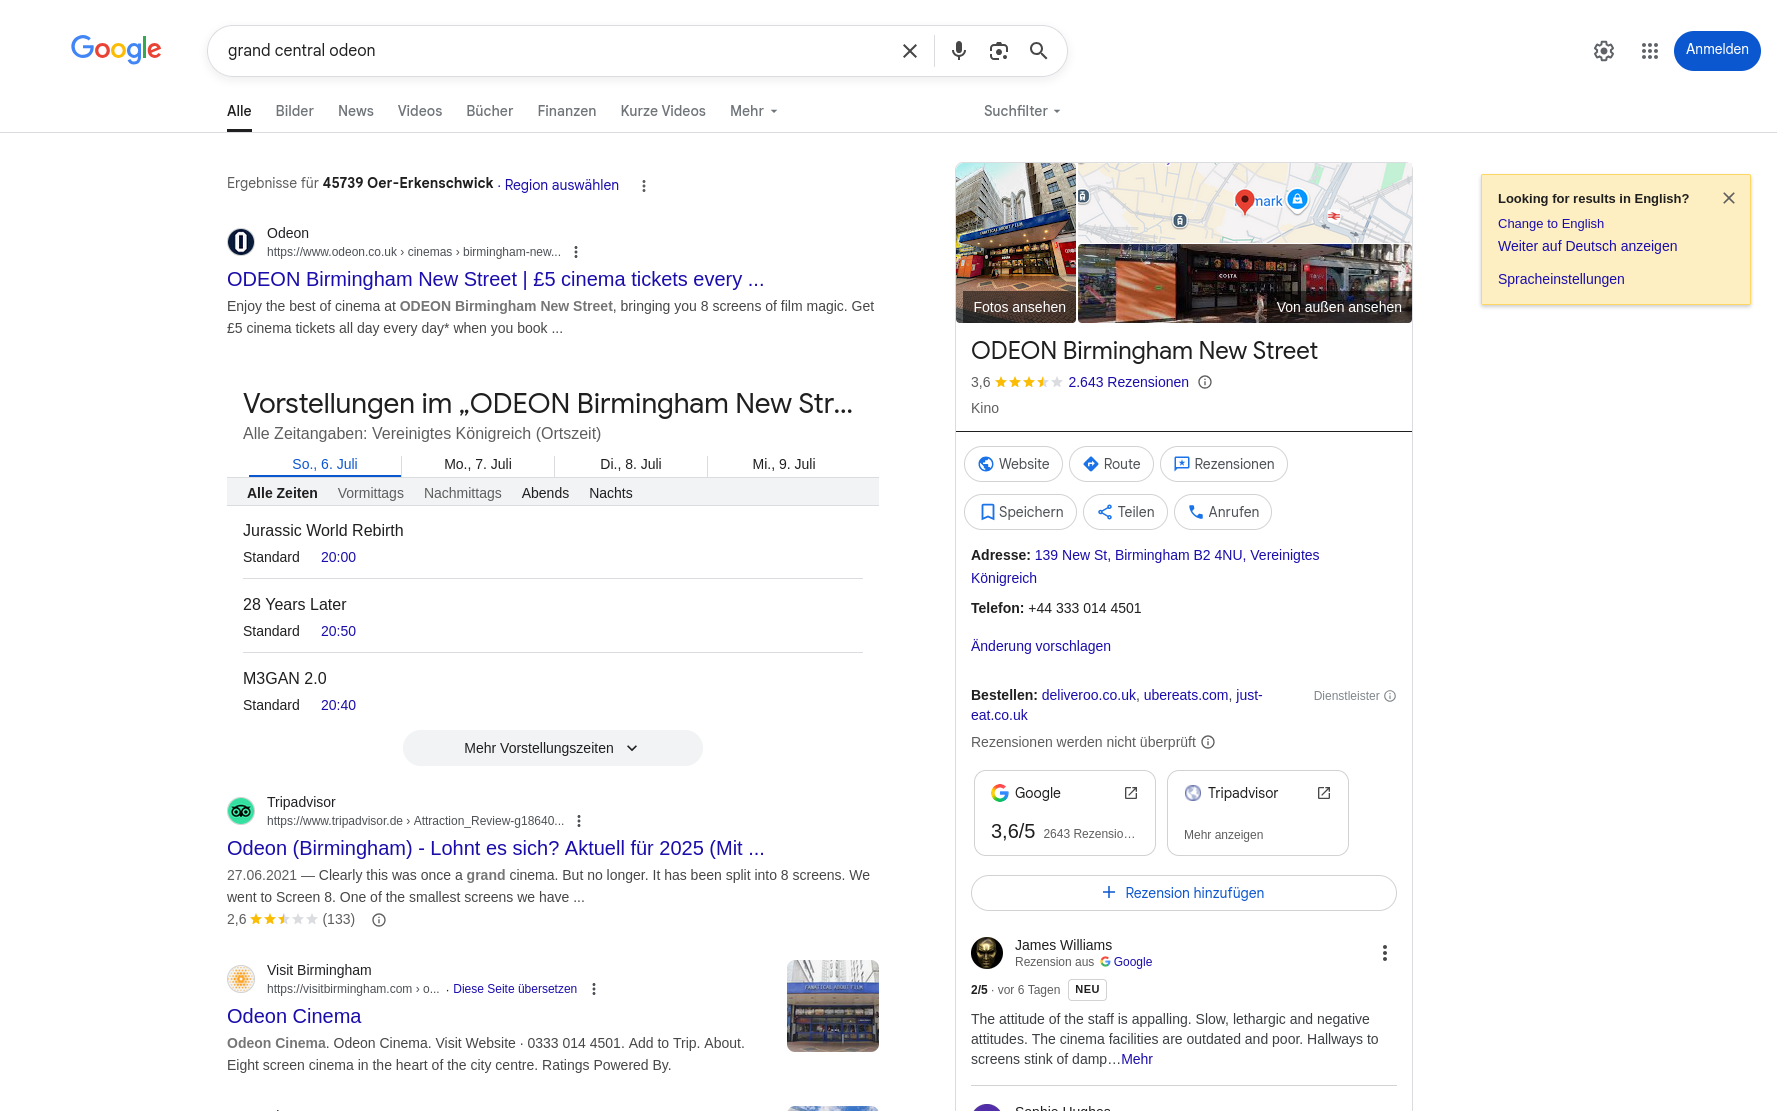
Task: Switch to the Kurze Videos tab
Action: (663, 111)
